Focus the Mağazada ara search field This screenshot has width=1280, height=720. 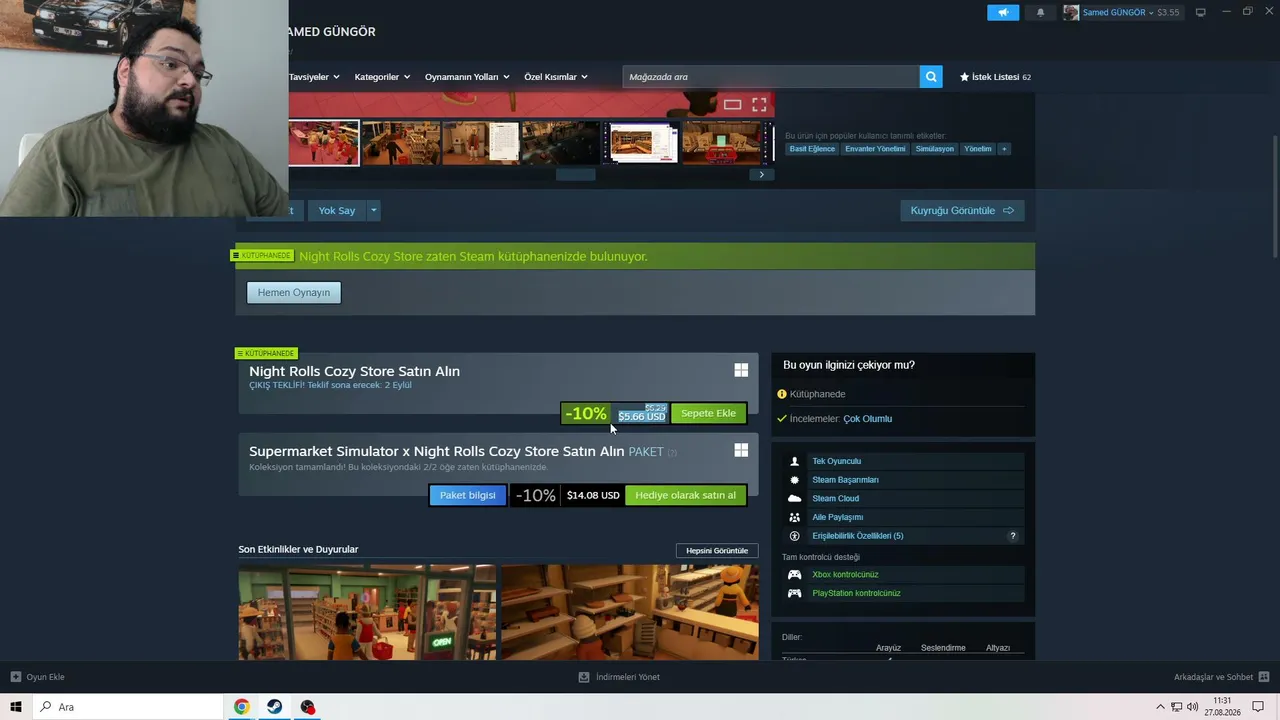click(771, 76)
